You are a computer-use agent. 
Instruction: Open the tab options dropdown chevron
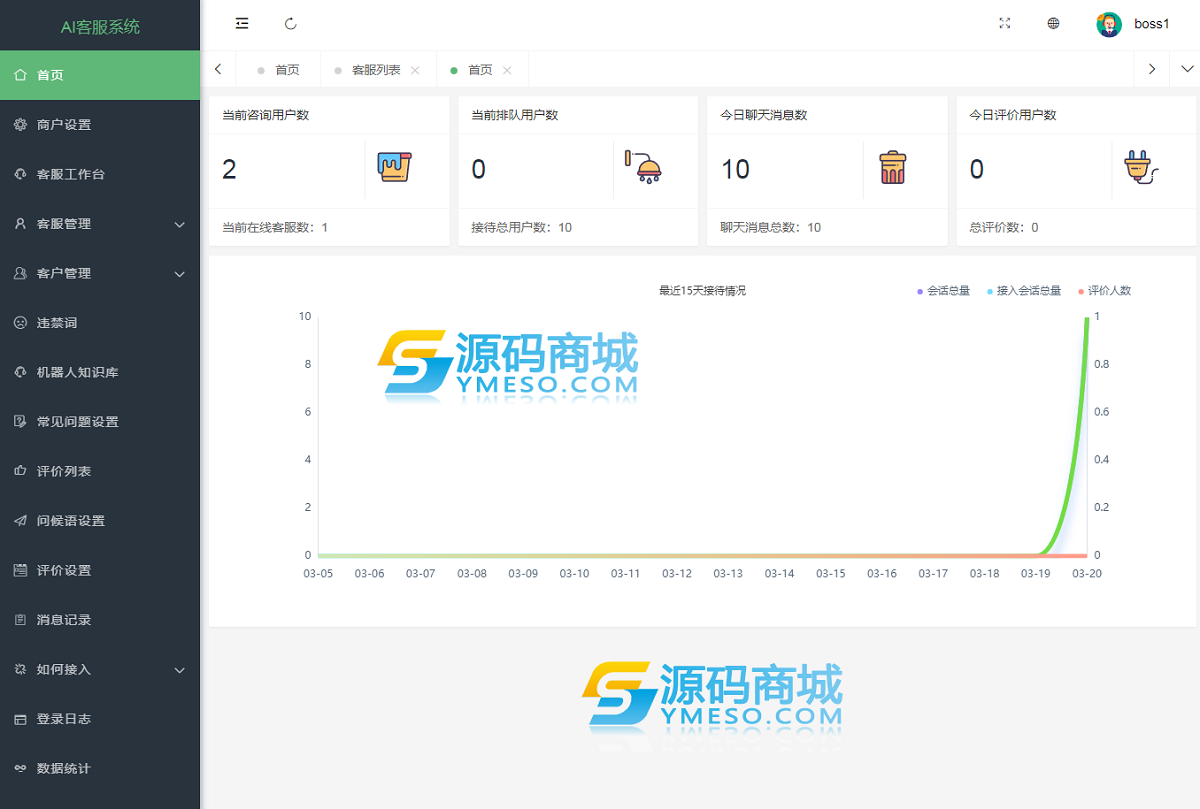click(1187, 69)
